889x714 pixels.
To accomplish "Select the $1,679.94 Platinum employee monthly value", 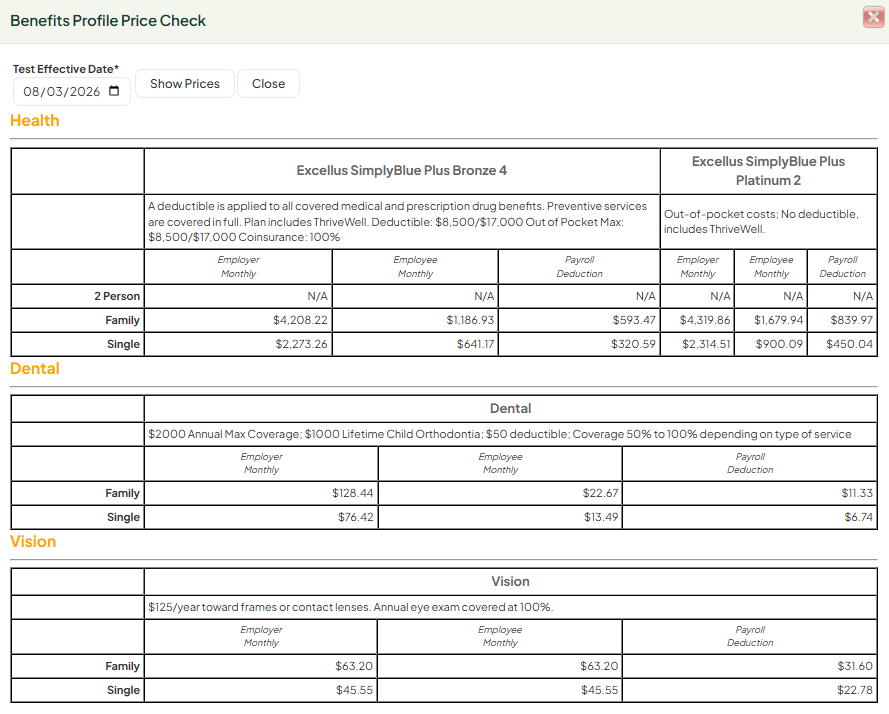I will click(778, 320).
